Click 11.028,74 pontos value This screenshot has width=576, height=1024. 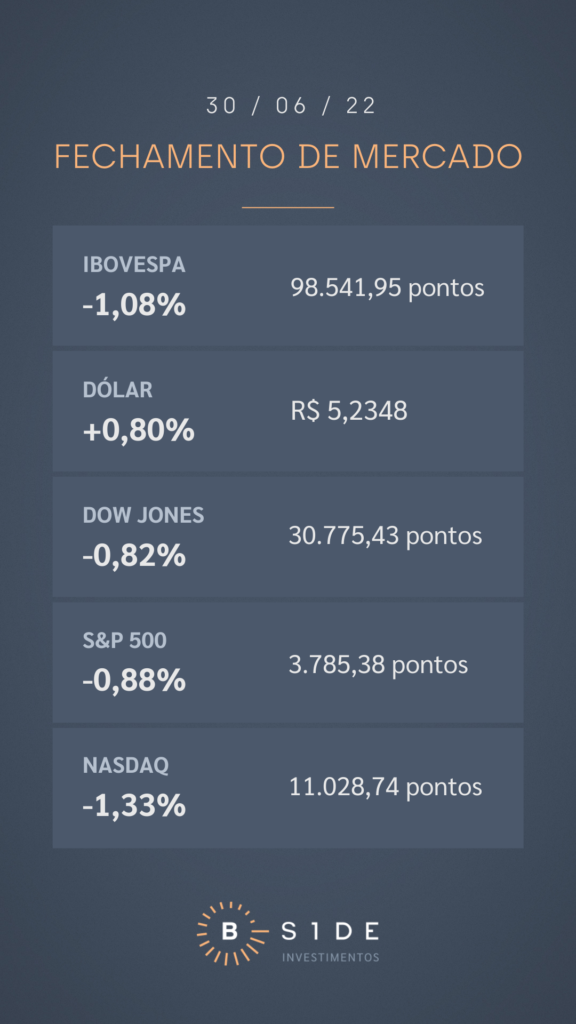(x=385, y=787)
